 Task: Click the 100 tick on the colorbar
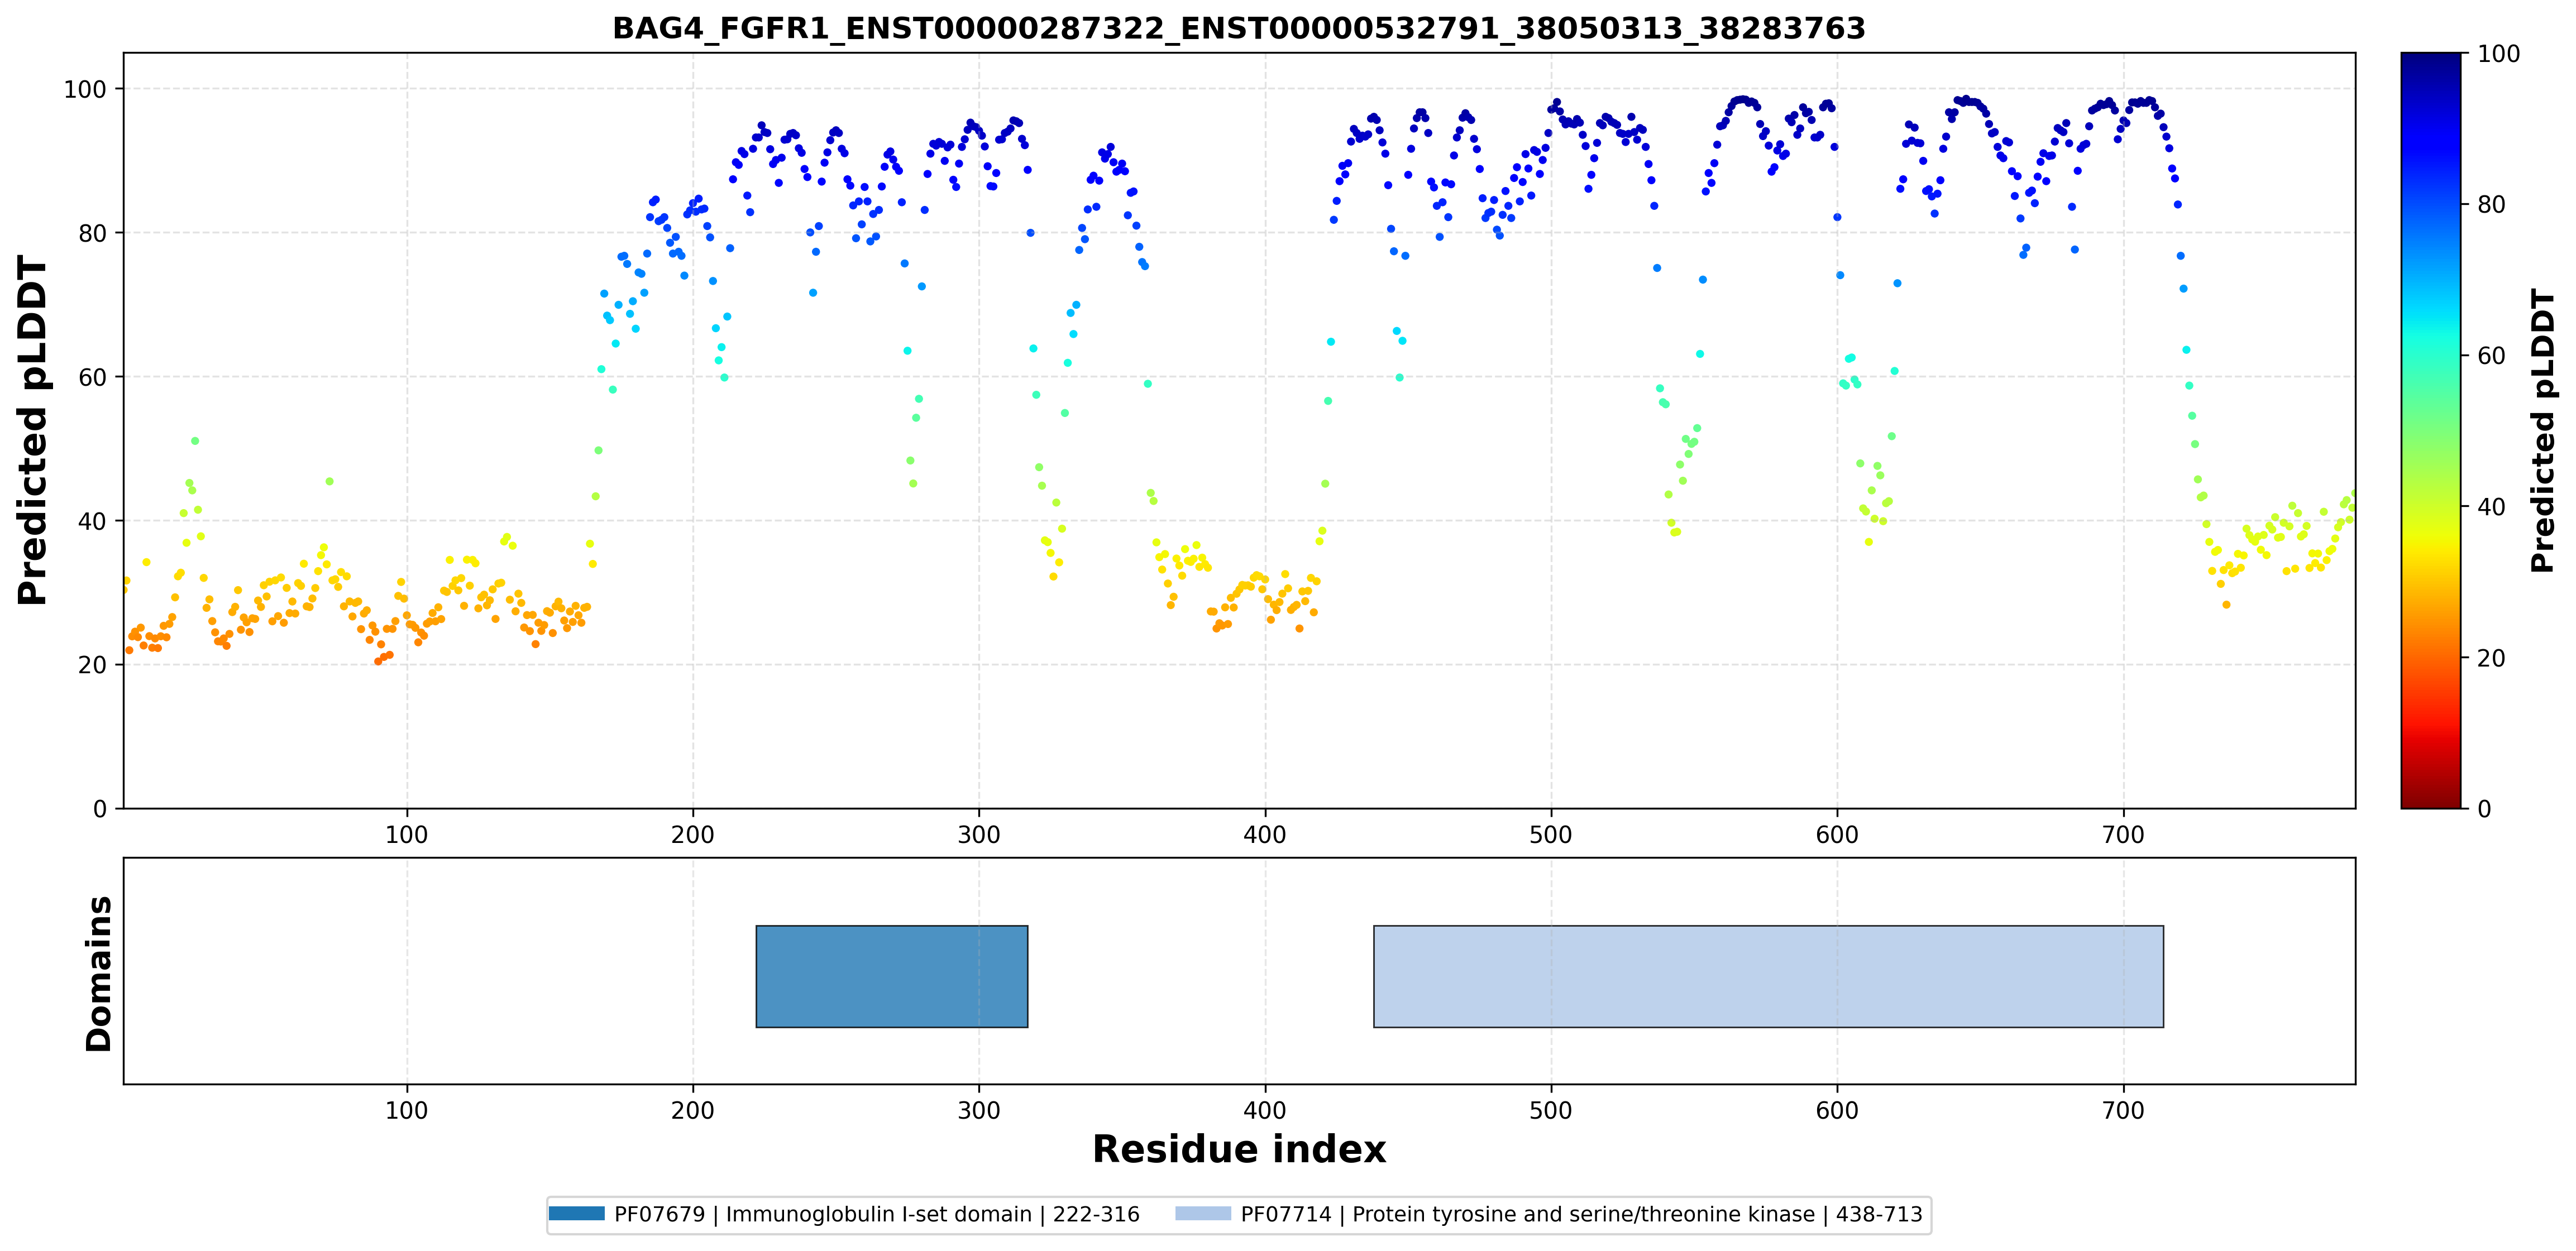(x=2498, y=54)
